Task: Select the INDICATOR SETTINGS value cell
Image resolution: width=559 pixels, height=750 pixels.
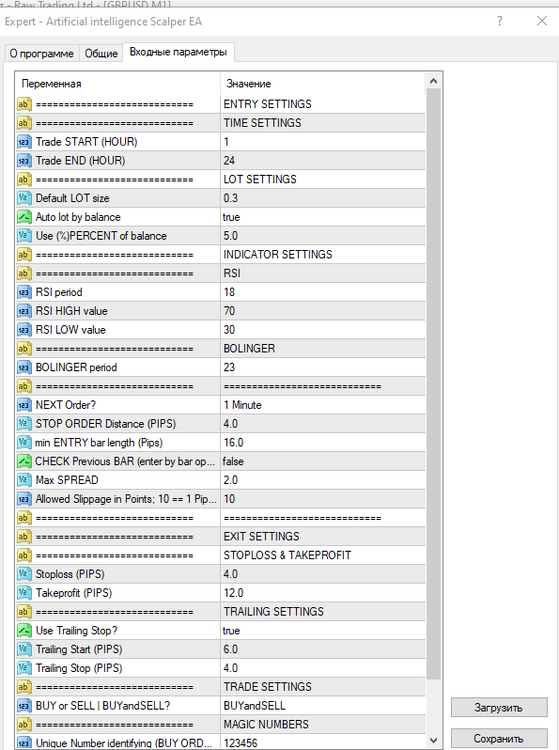Action: 323,254
